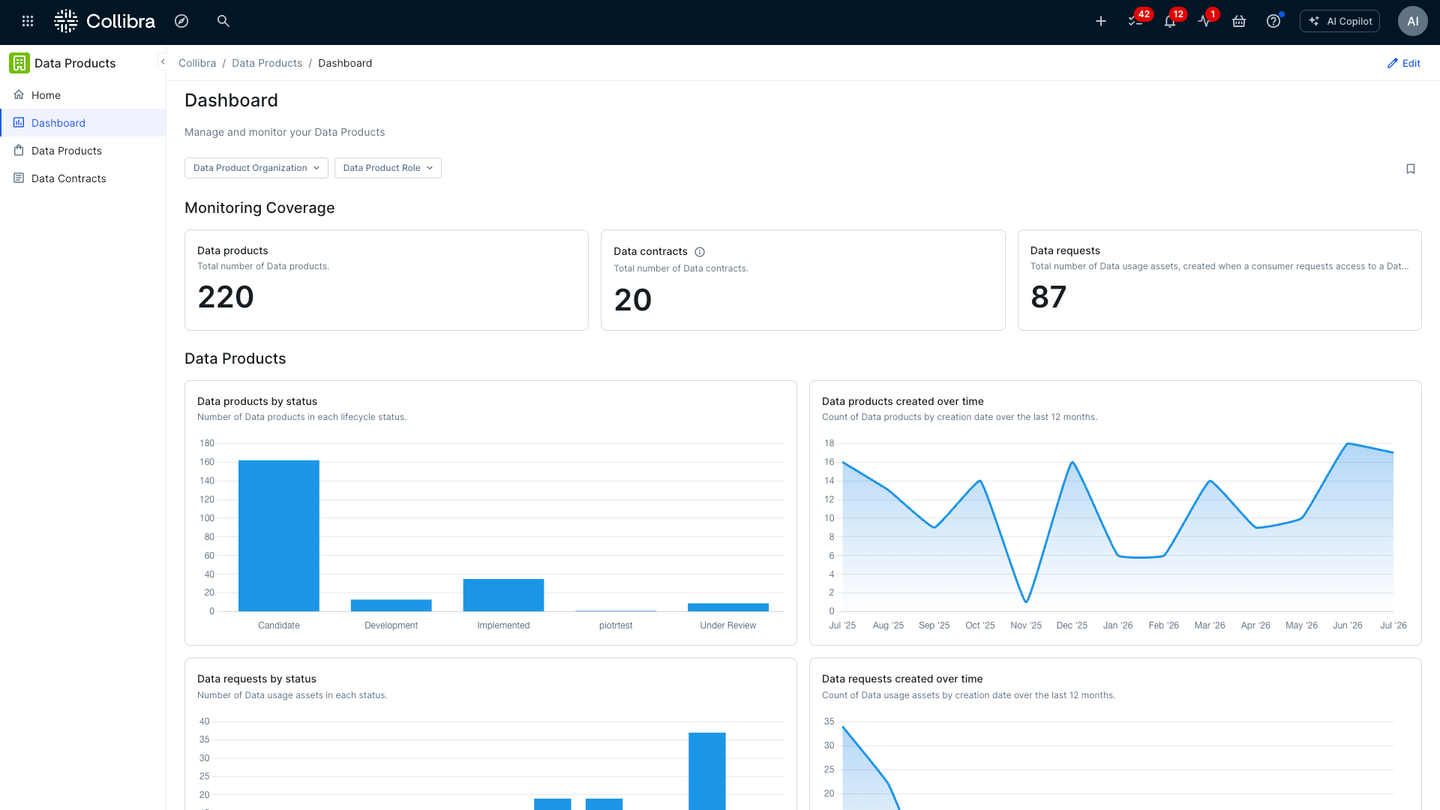
Task: Click the Candidate status bar
Action: 279,536
